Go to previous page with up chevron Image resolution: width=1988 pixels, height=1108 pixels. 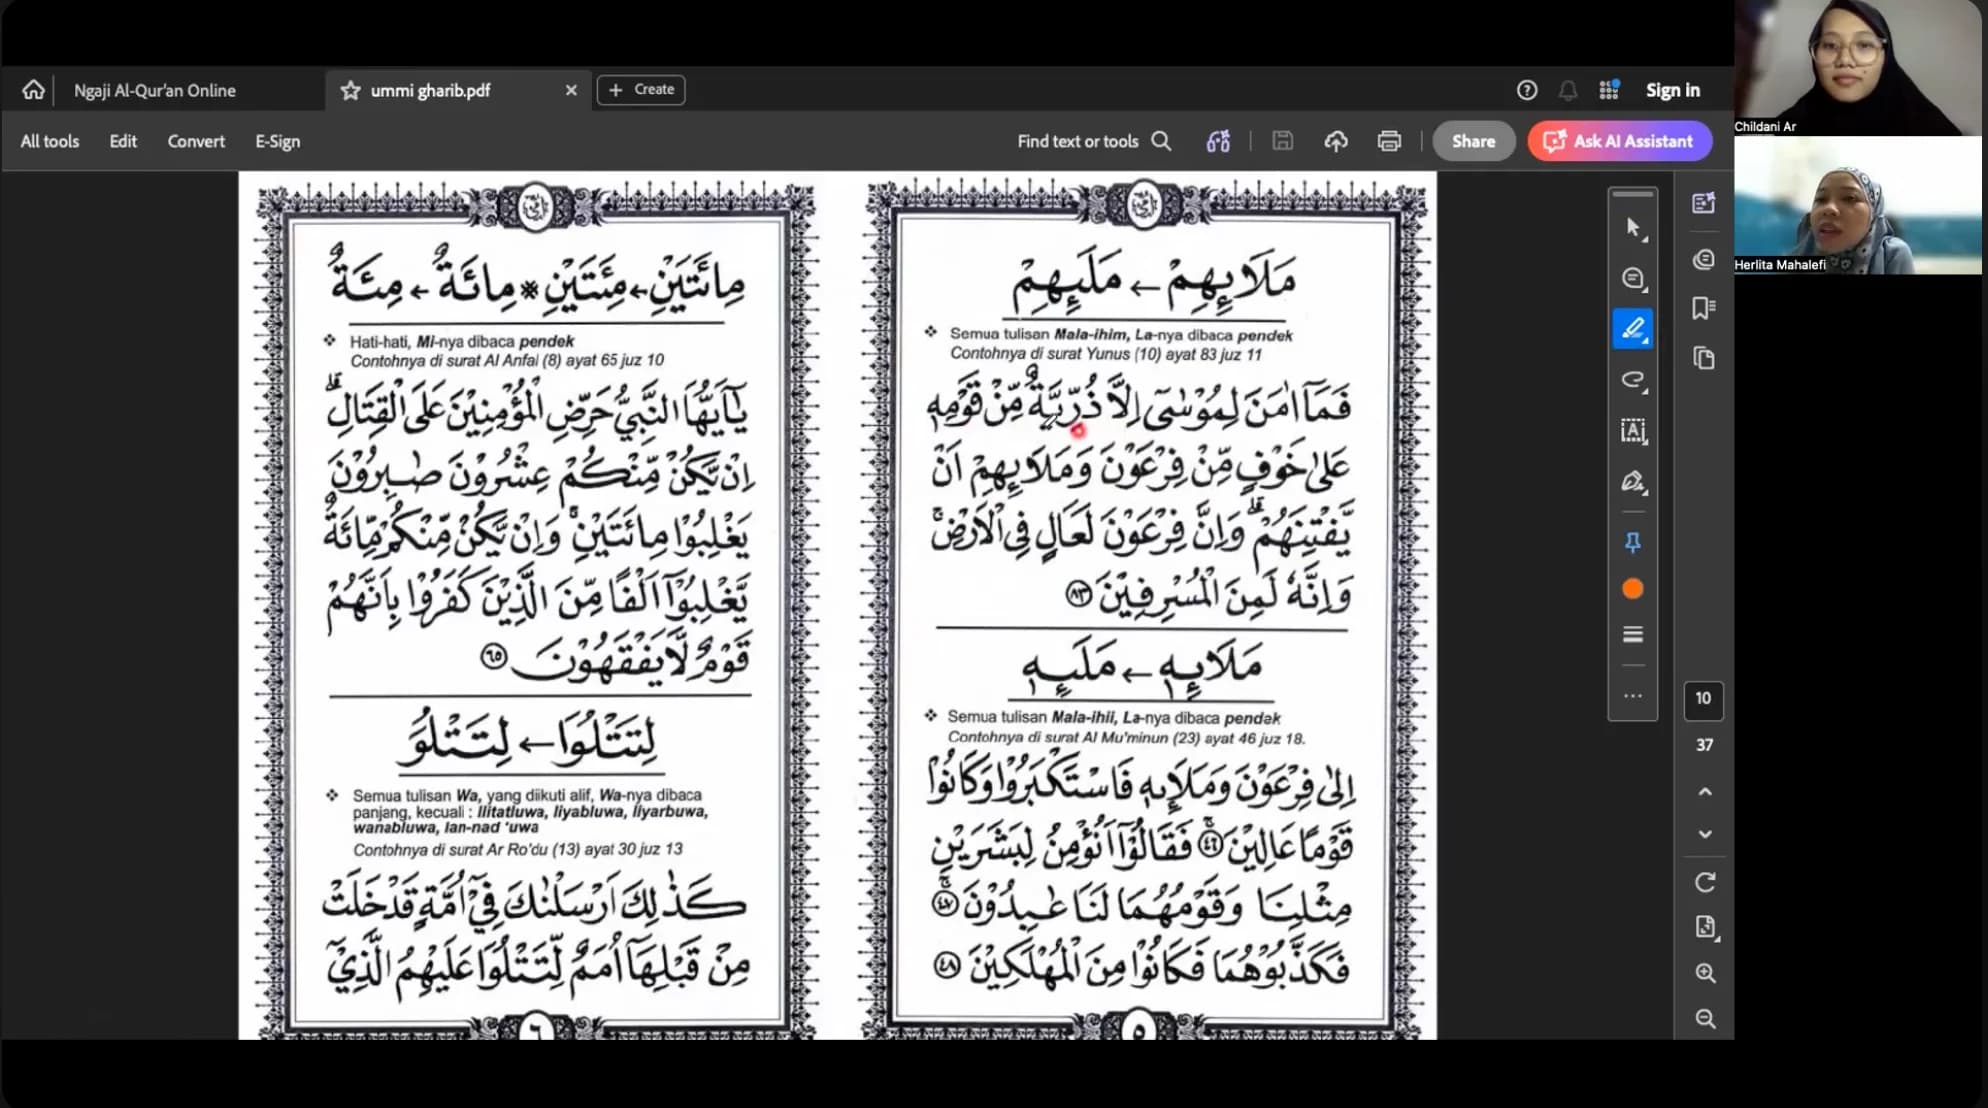[x=1705, y=791]
